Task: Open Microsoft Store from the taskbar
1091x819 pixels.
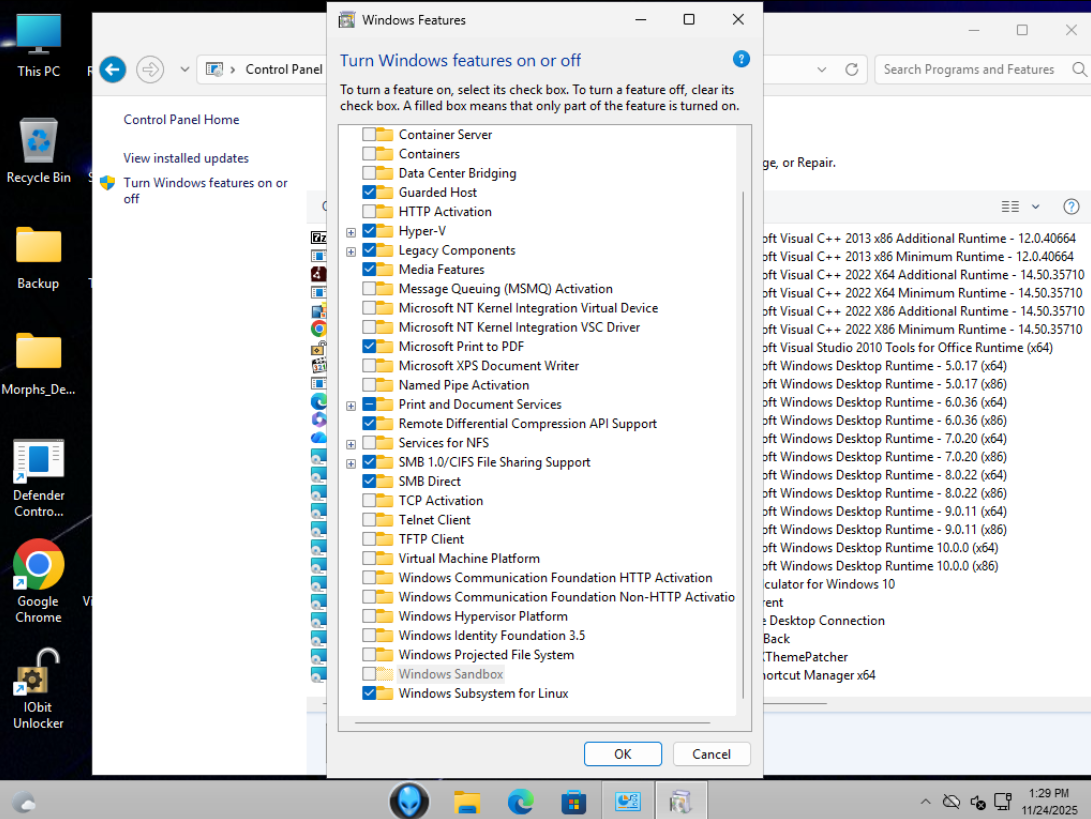Action: click(x=573, y=802)
